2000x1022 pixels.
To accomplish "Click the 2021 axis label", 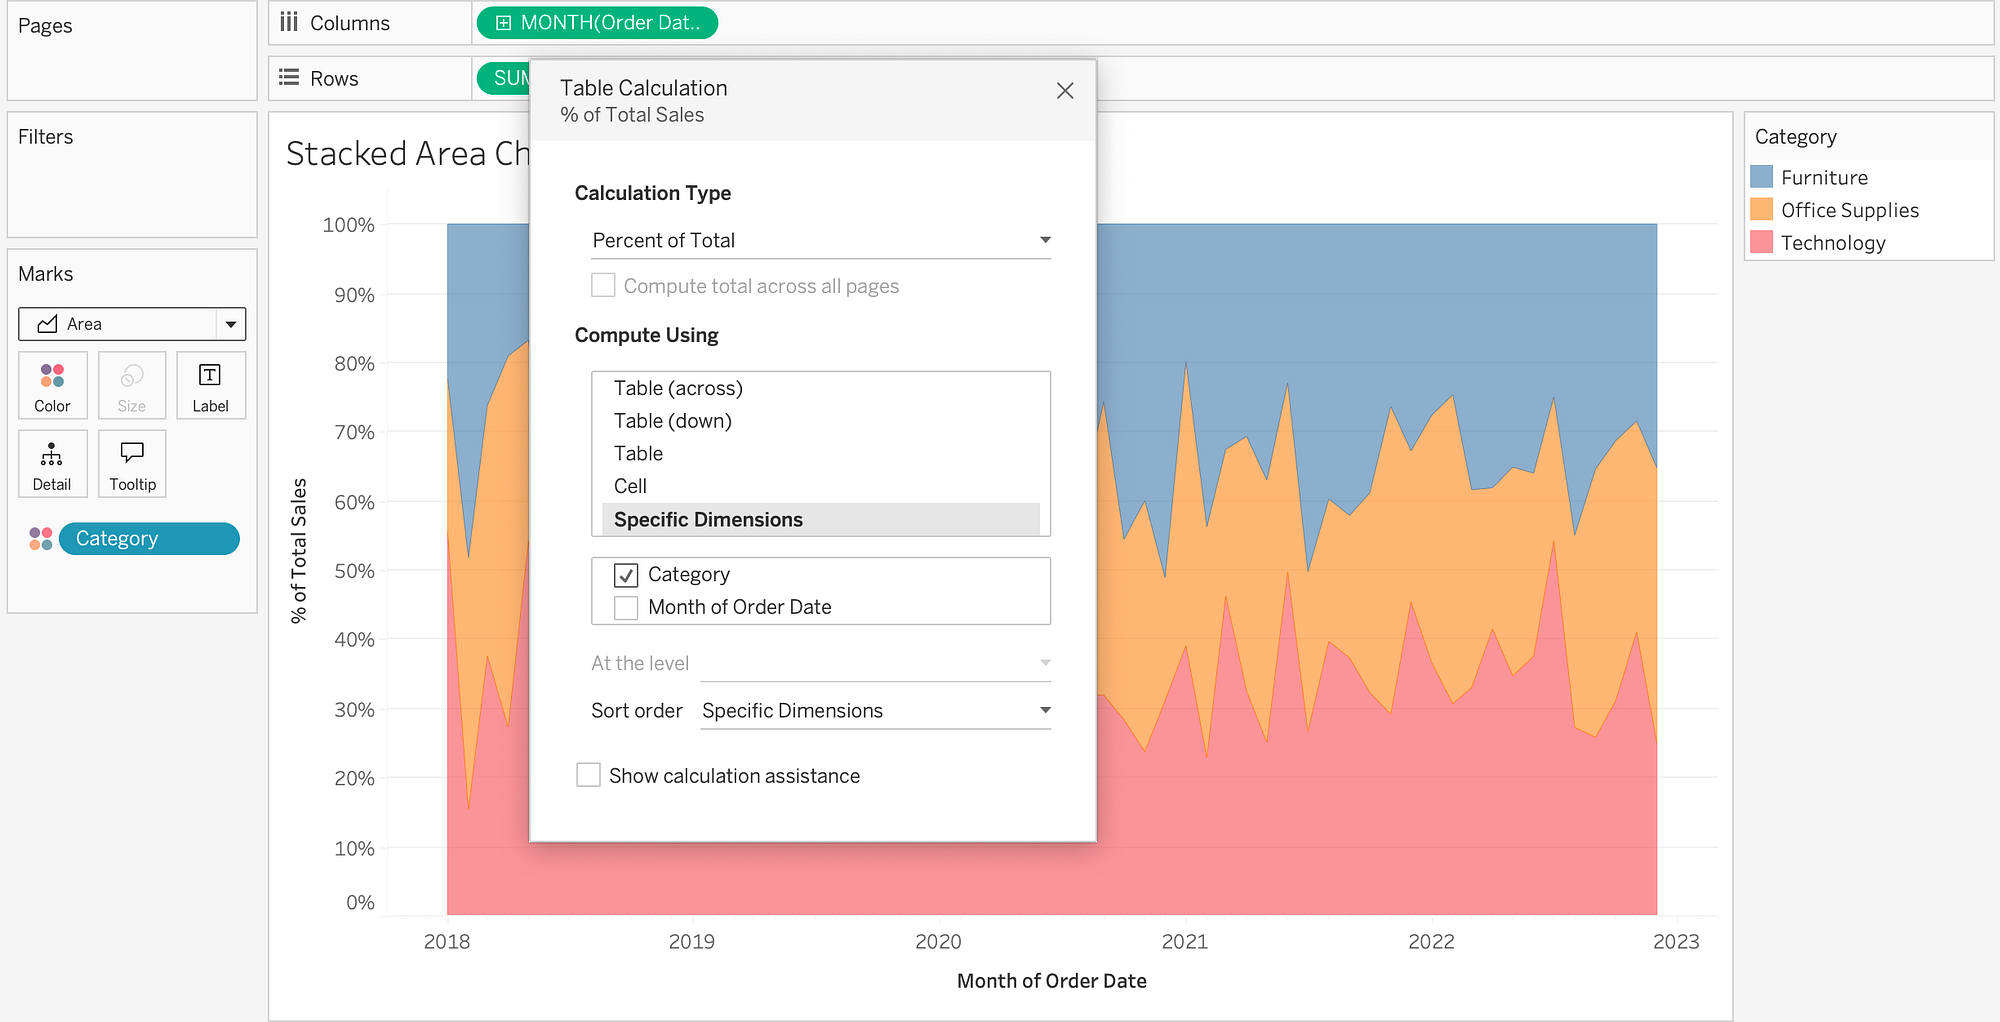I will click(x=1185, y=942).
